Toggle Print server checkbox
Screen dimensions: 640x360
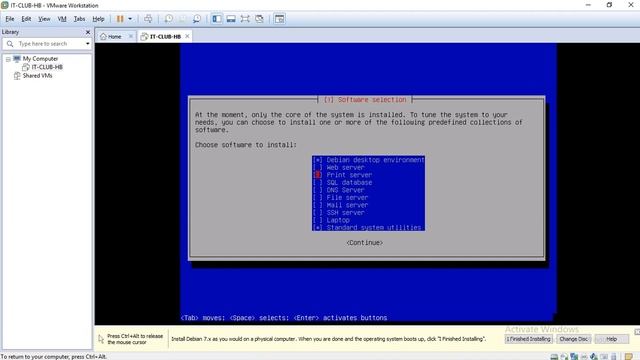click(x=318, y=175)
